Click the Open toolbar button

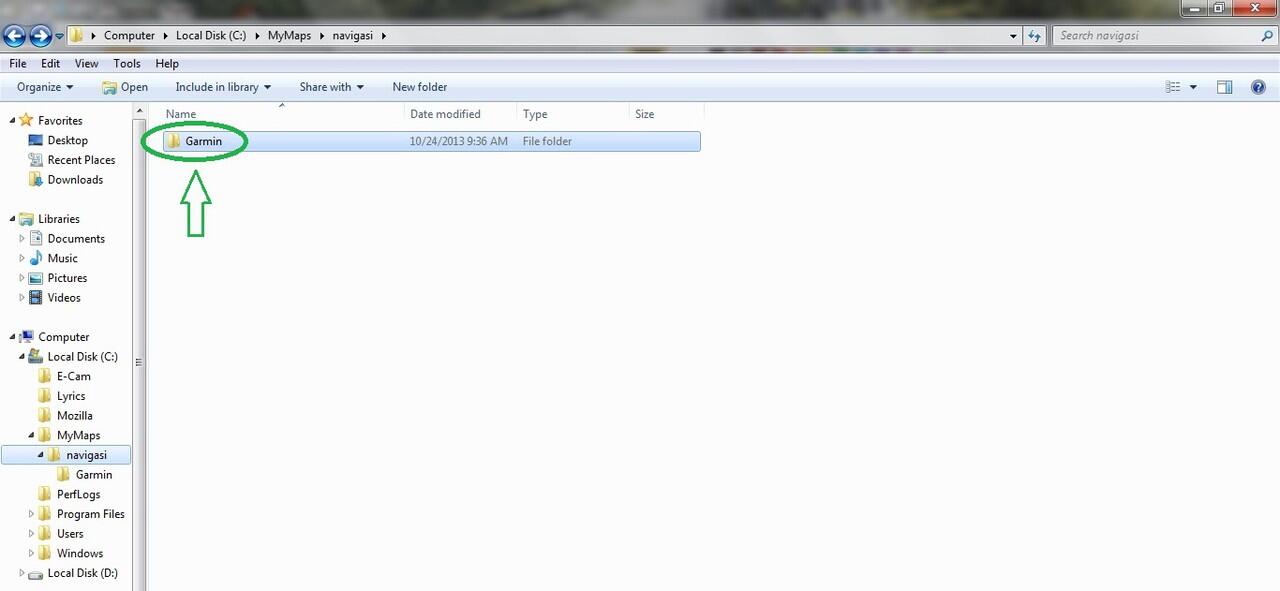125,87
